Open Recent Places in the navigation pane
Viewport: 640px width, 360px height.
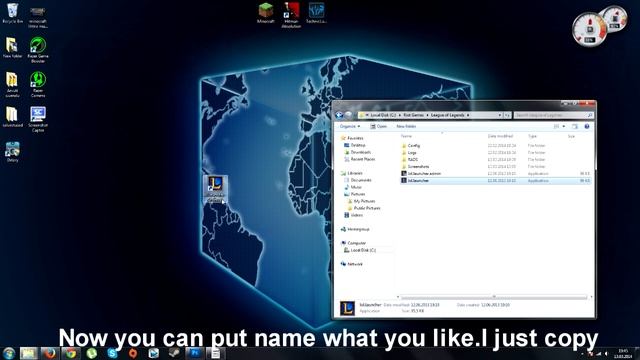click(362, 159)
